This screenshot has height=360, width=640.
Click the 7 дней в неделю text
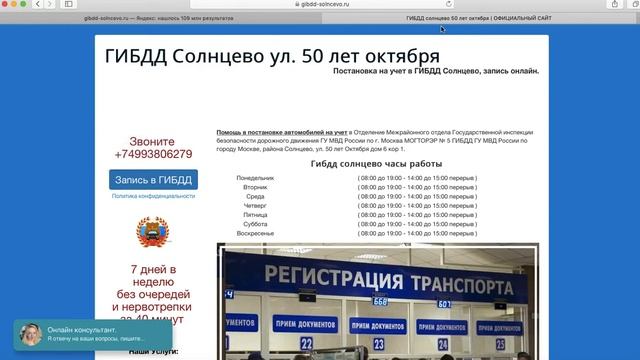point(153,276)
